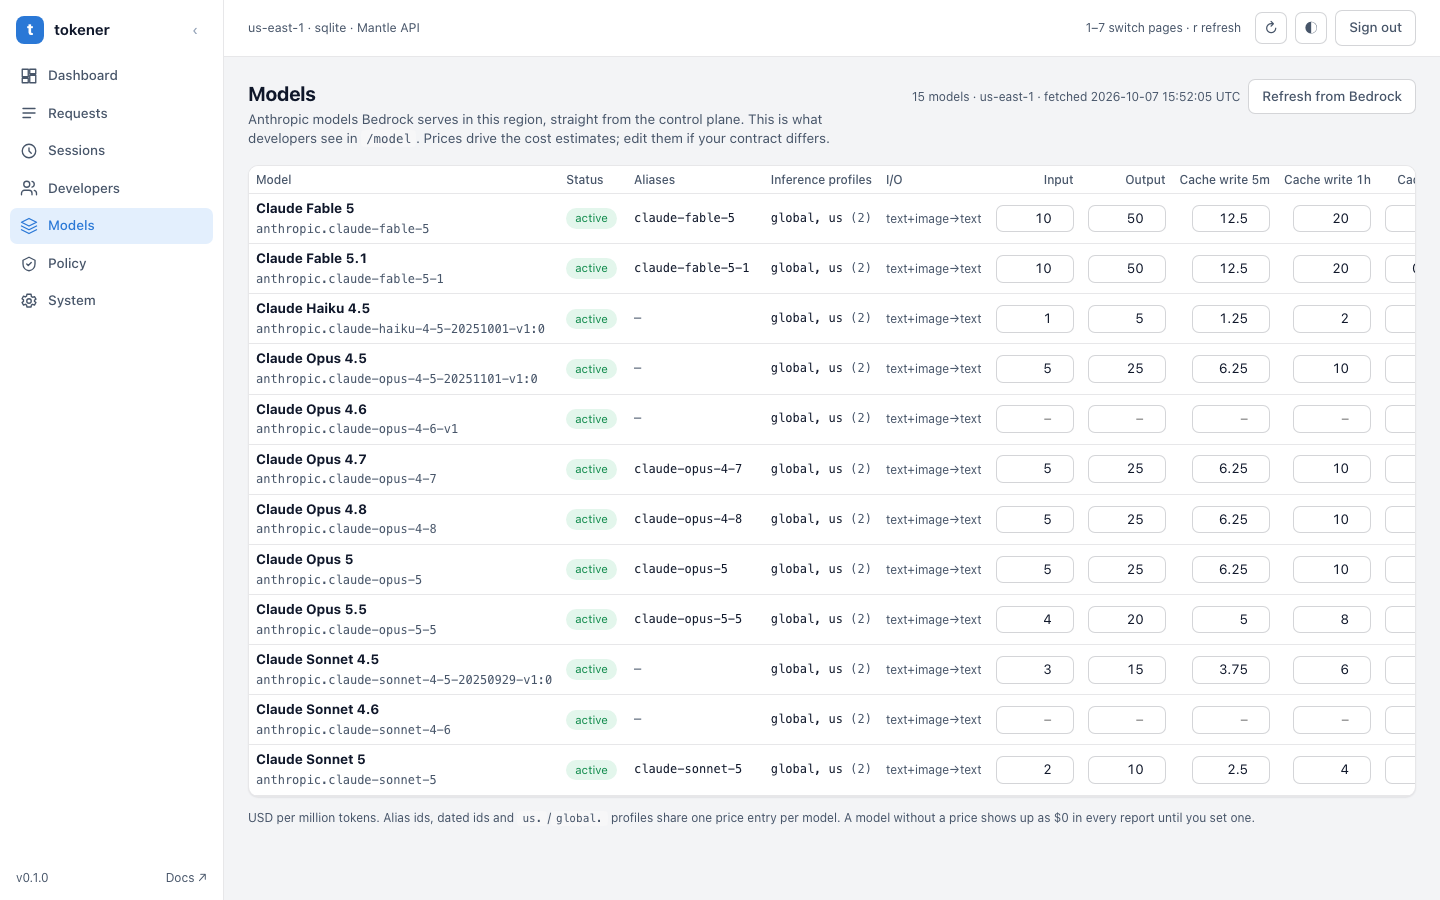Edit Claude Opus 4.5 cache write 1h price

tap(1332, 369)
